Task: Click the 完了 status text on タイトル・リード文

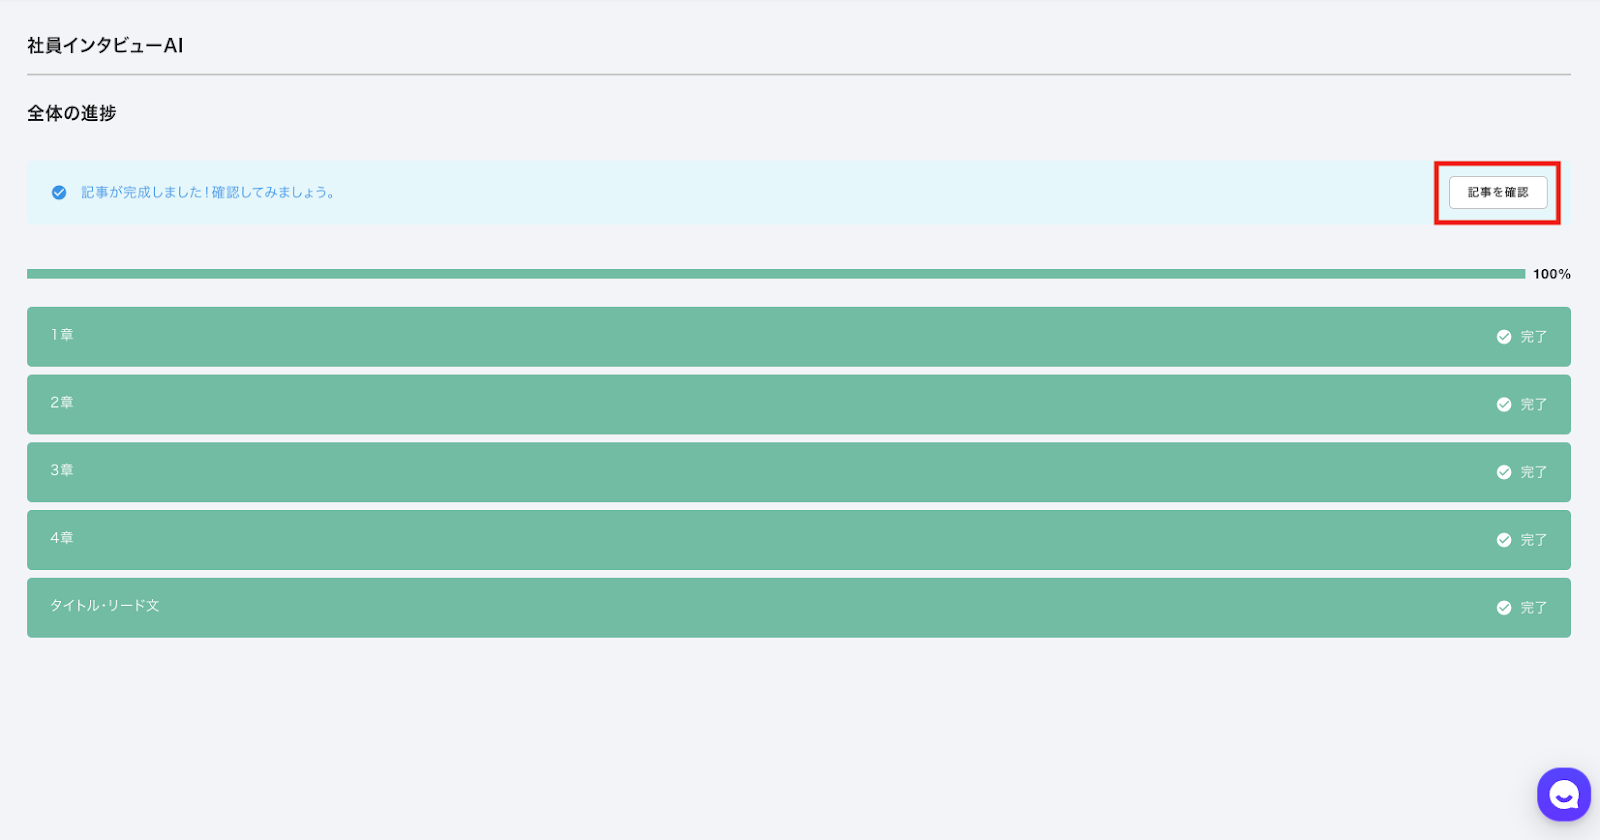Action: [1533, 608]
